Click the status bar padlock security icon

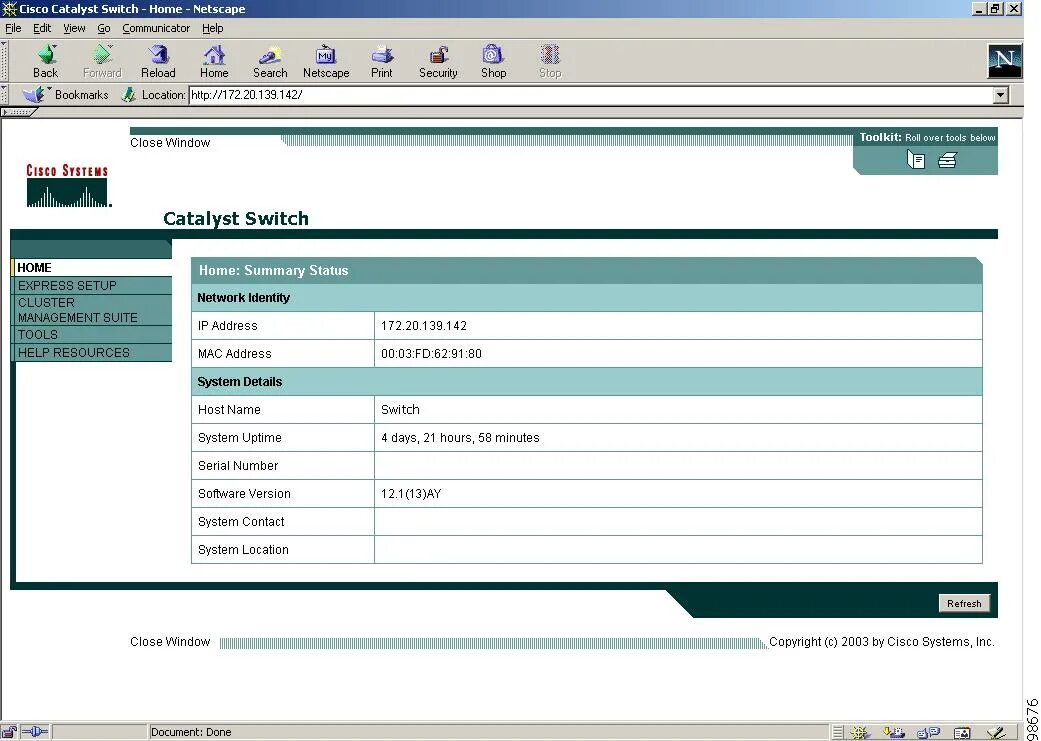tap(10, 732)
